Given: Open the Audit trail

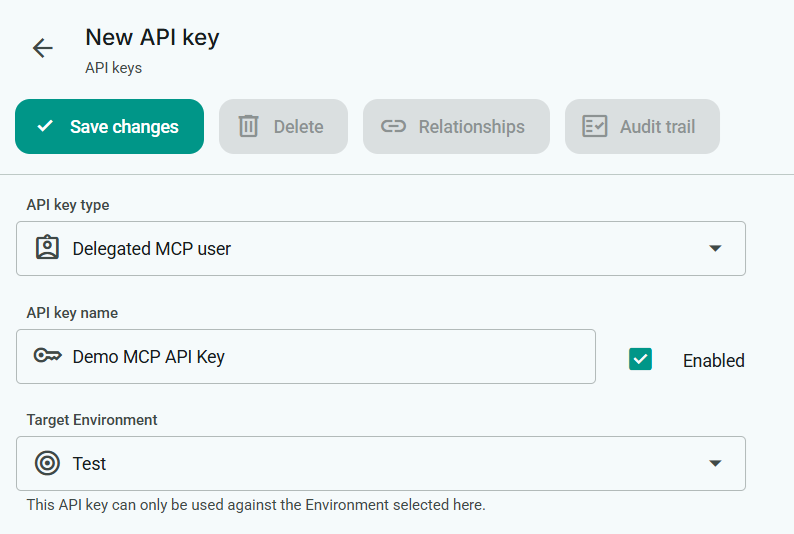Looking at the screenshot, I should pos(642,127).
